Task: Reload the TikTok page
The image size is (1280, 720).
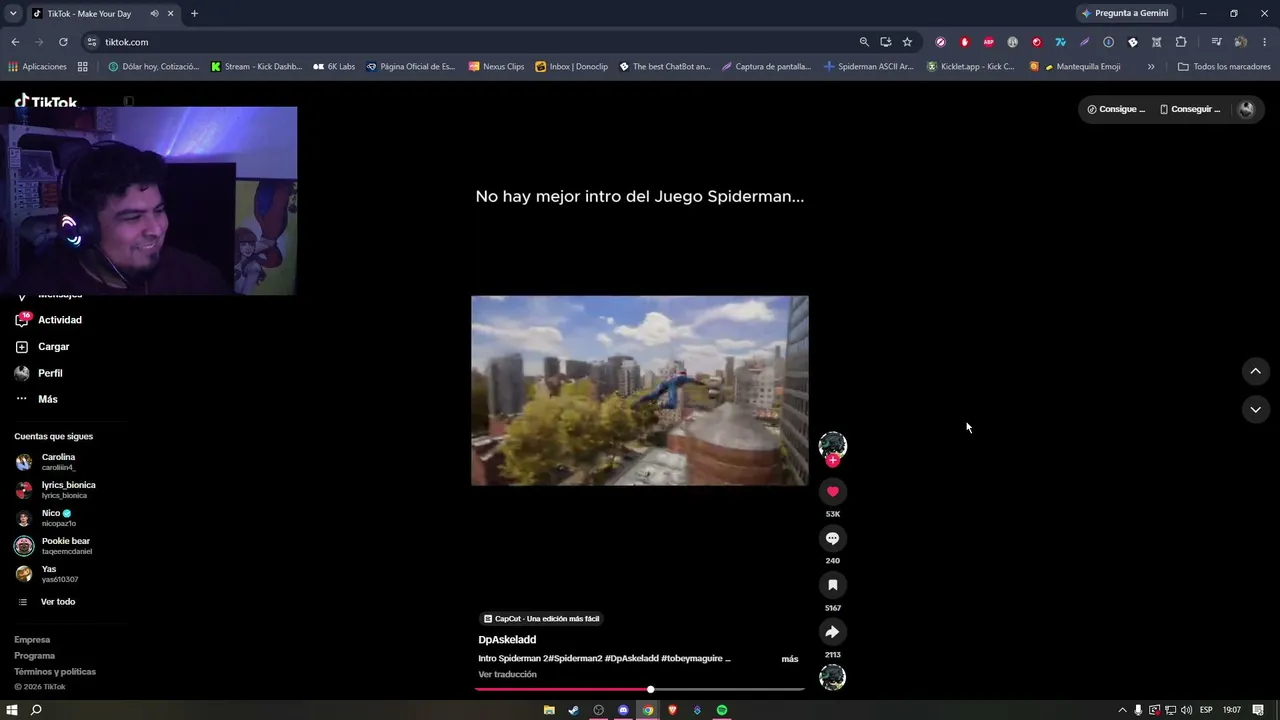Action: click(x=63, y=42)
